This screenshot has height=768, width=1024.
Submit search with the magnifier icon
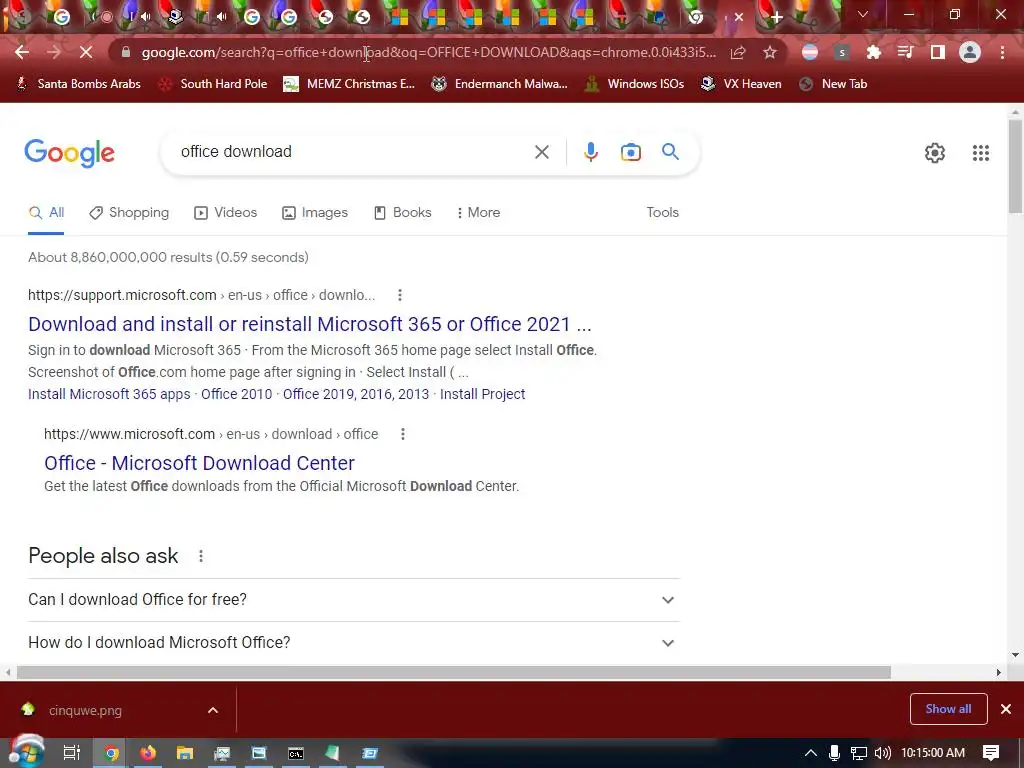(670, 152)
